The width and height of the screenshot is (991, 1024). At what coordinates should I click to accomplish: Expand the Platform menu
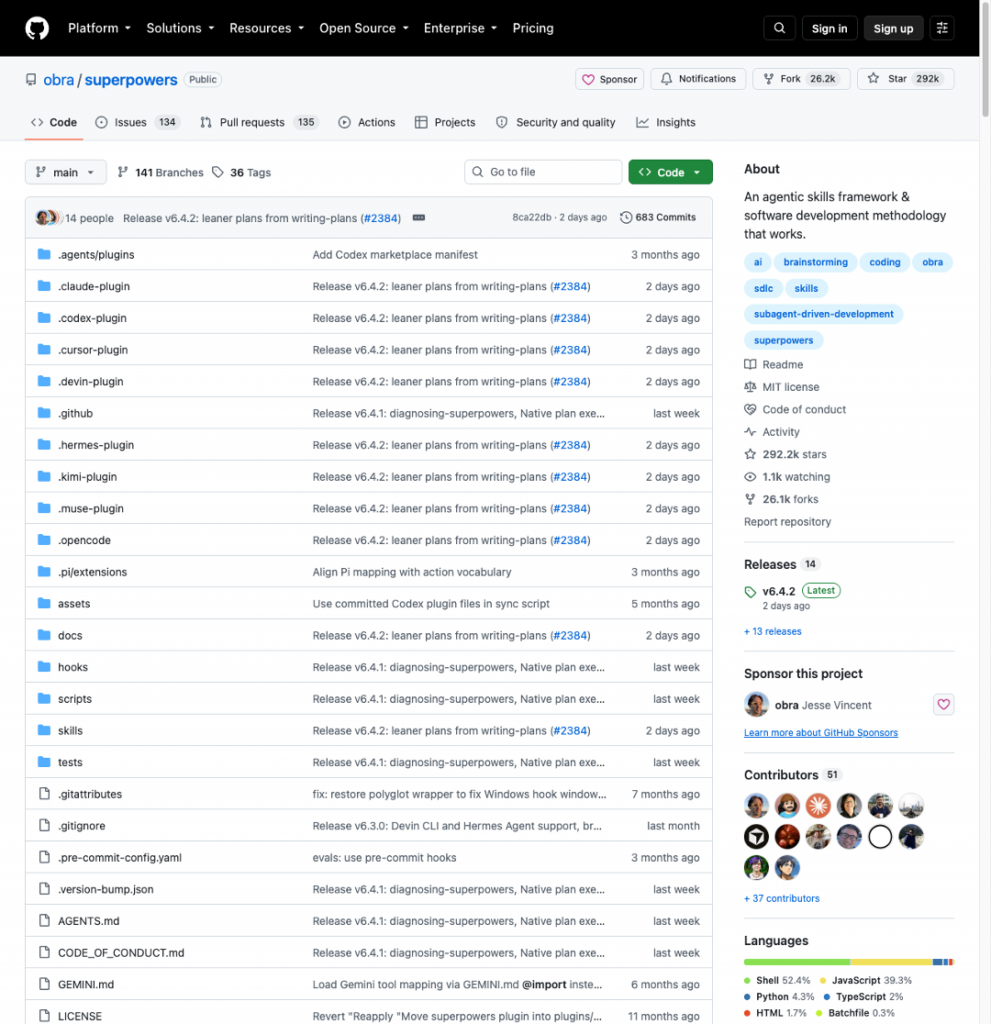pyautogui.click(x=99, y=28)
